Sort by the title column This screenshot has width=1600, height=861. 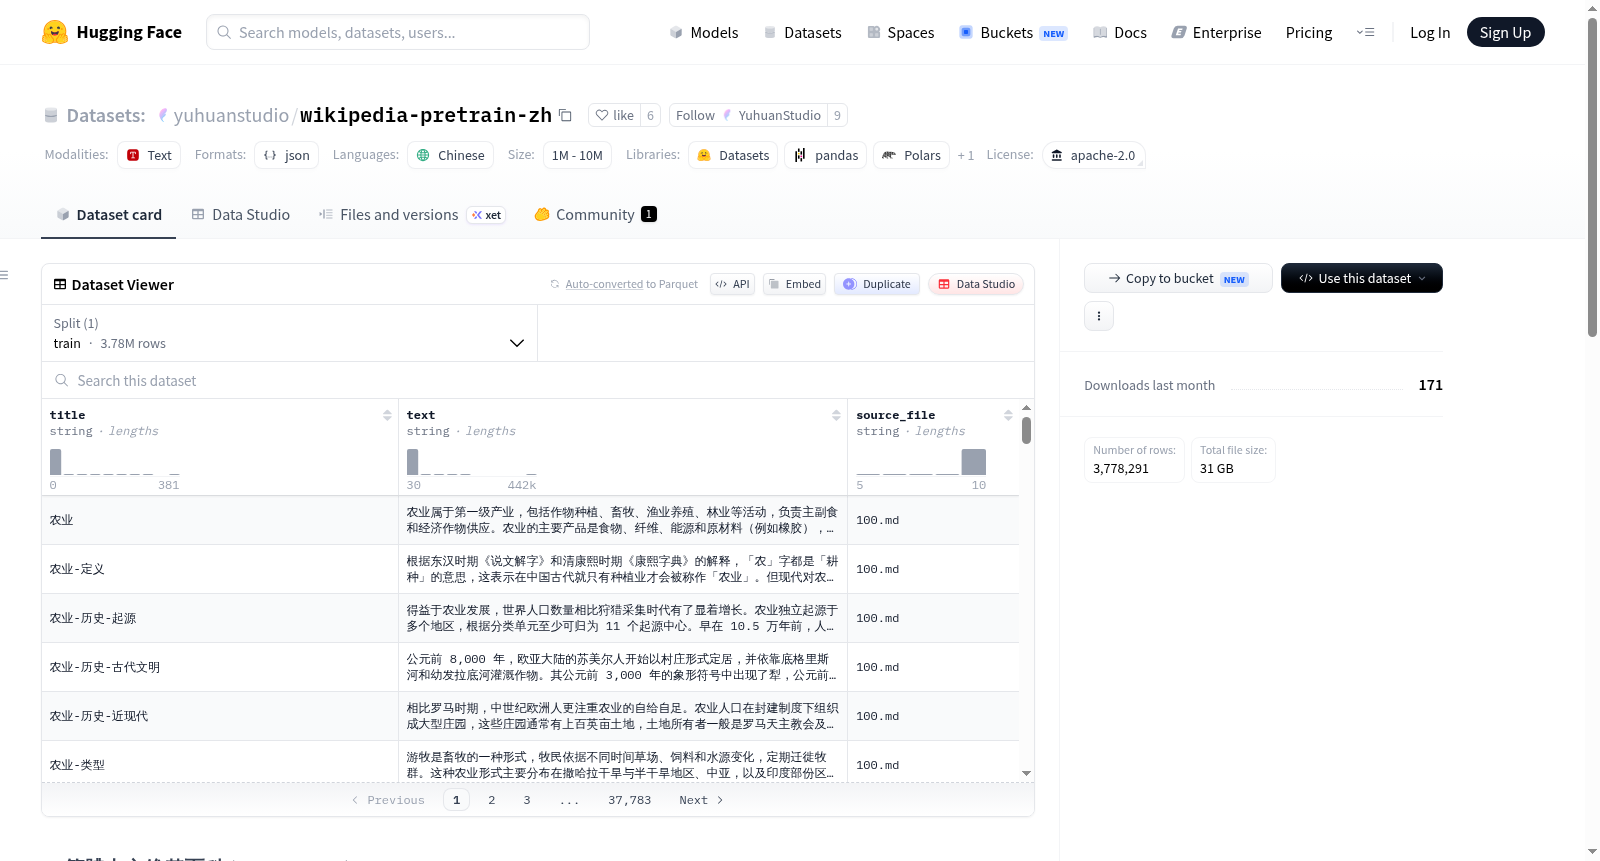(387, 415)
